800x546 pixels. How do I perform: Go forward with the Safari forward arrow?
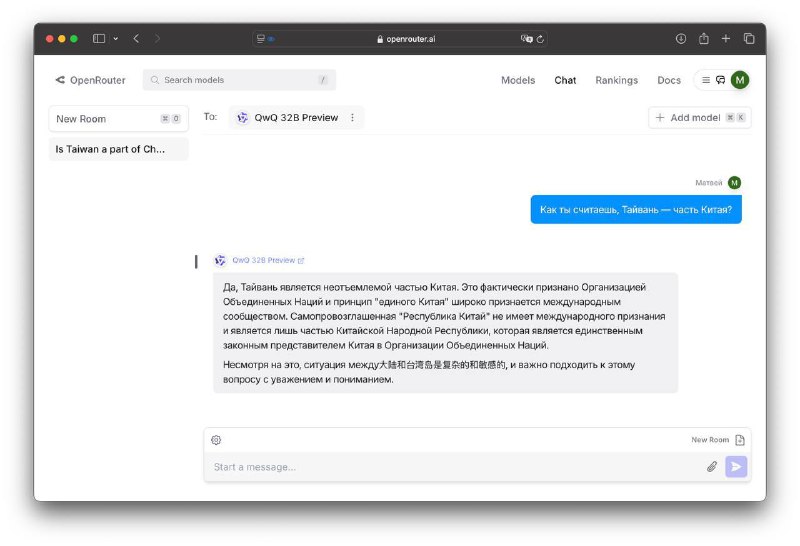tap(157, 38)
